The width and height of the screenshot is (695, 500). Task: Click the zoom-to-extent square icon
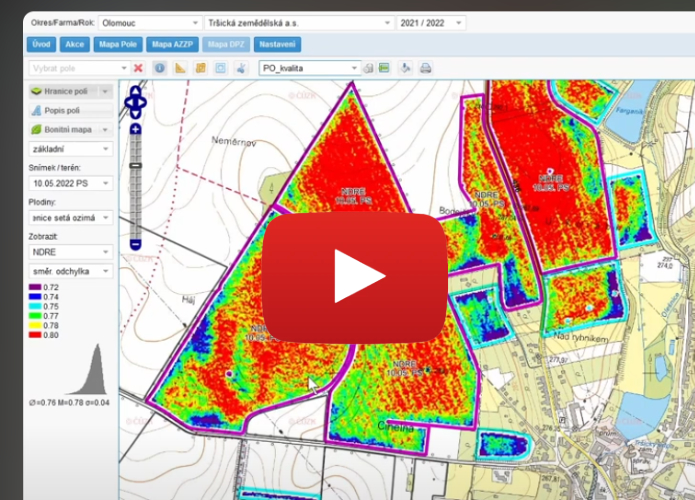[x=221, y=68]
